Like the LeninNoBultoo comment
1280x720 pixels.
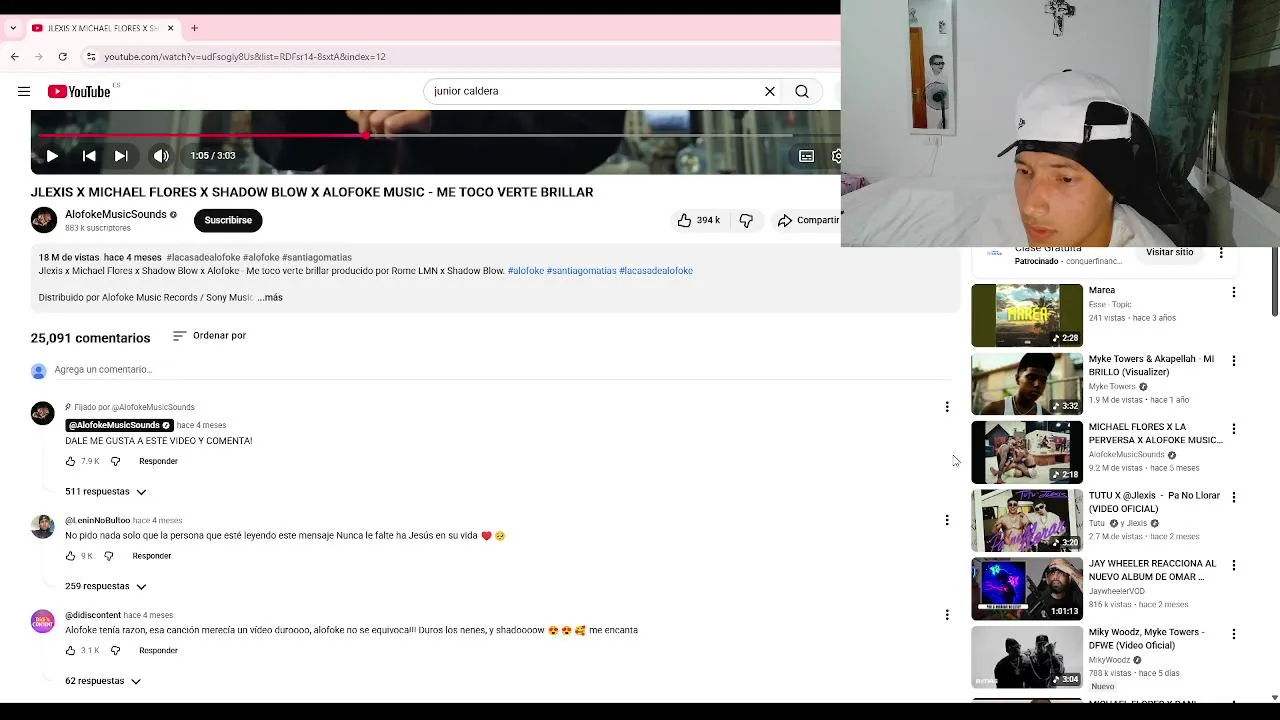tap(70, 556)
